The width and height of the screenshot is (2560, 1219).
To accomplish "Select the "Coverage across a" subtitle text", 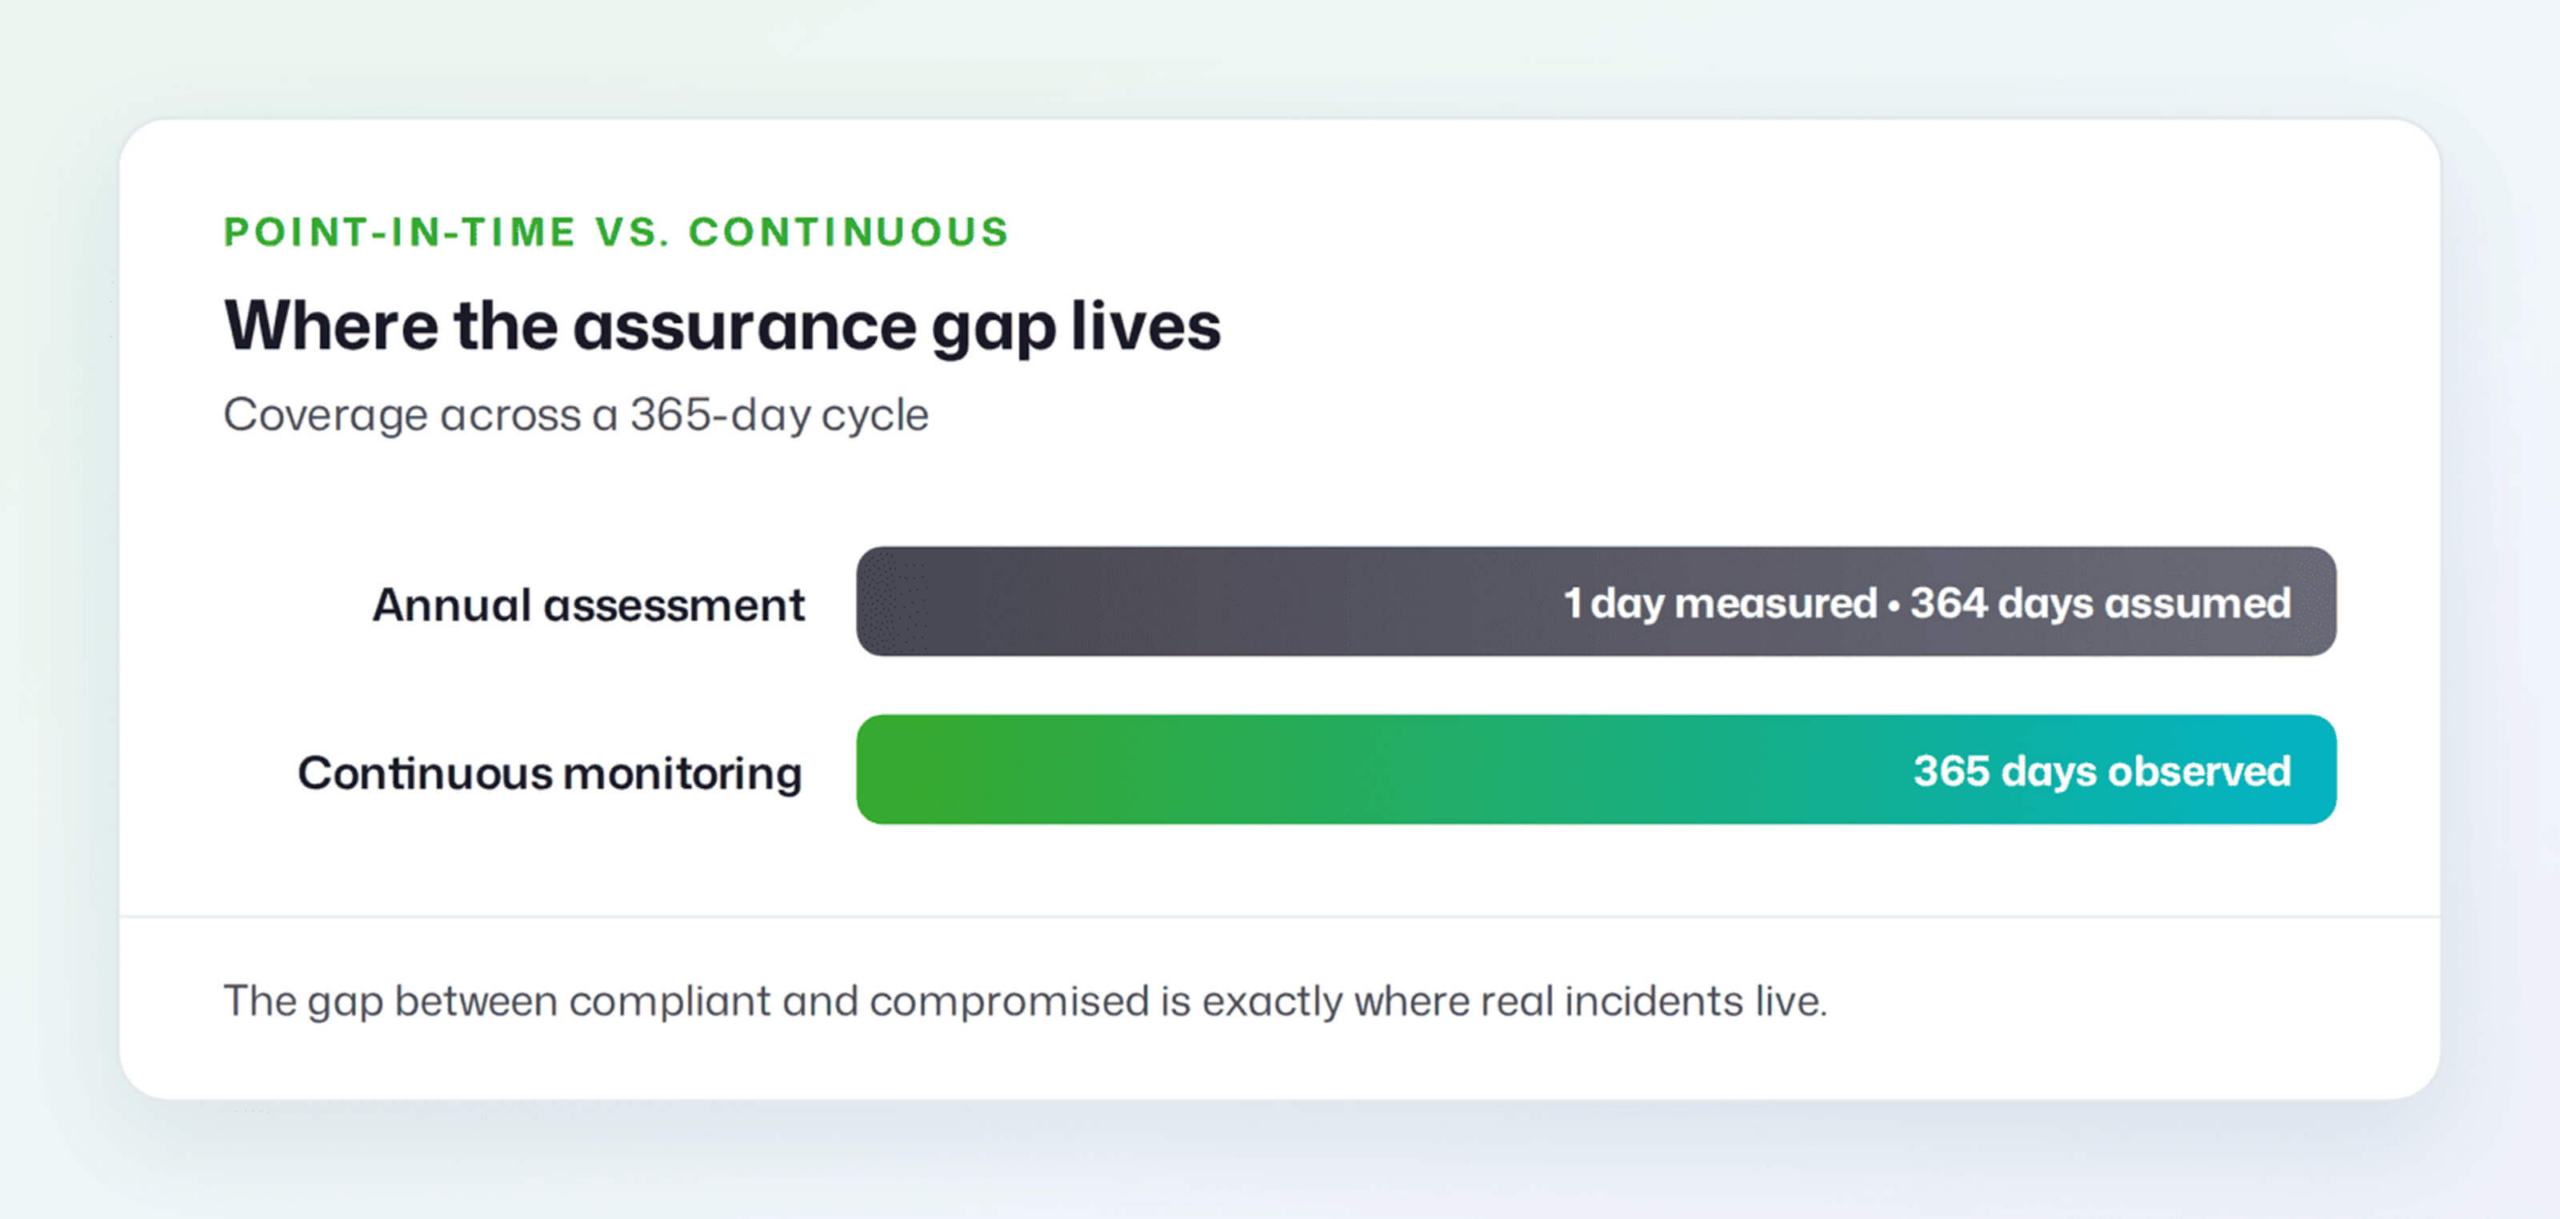I will [421, 415].
